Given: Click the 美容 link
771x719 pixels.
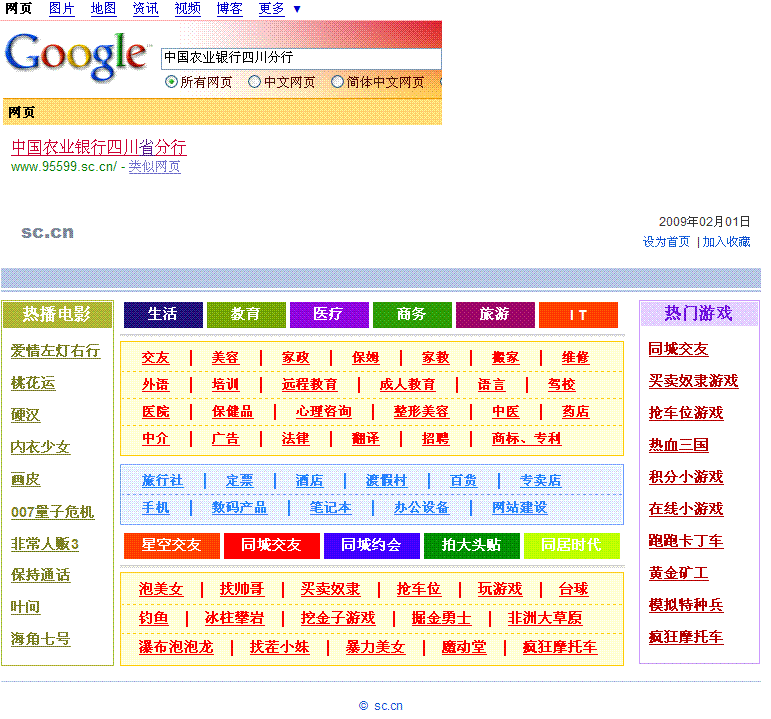Looking at the screenshot, I should coord(225,358).
